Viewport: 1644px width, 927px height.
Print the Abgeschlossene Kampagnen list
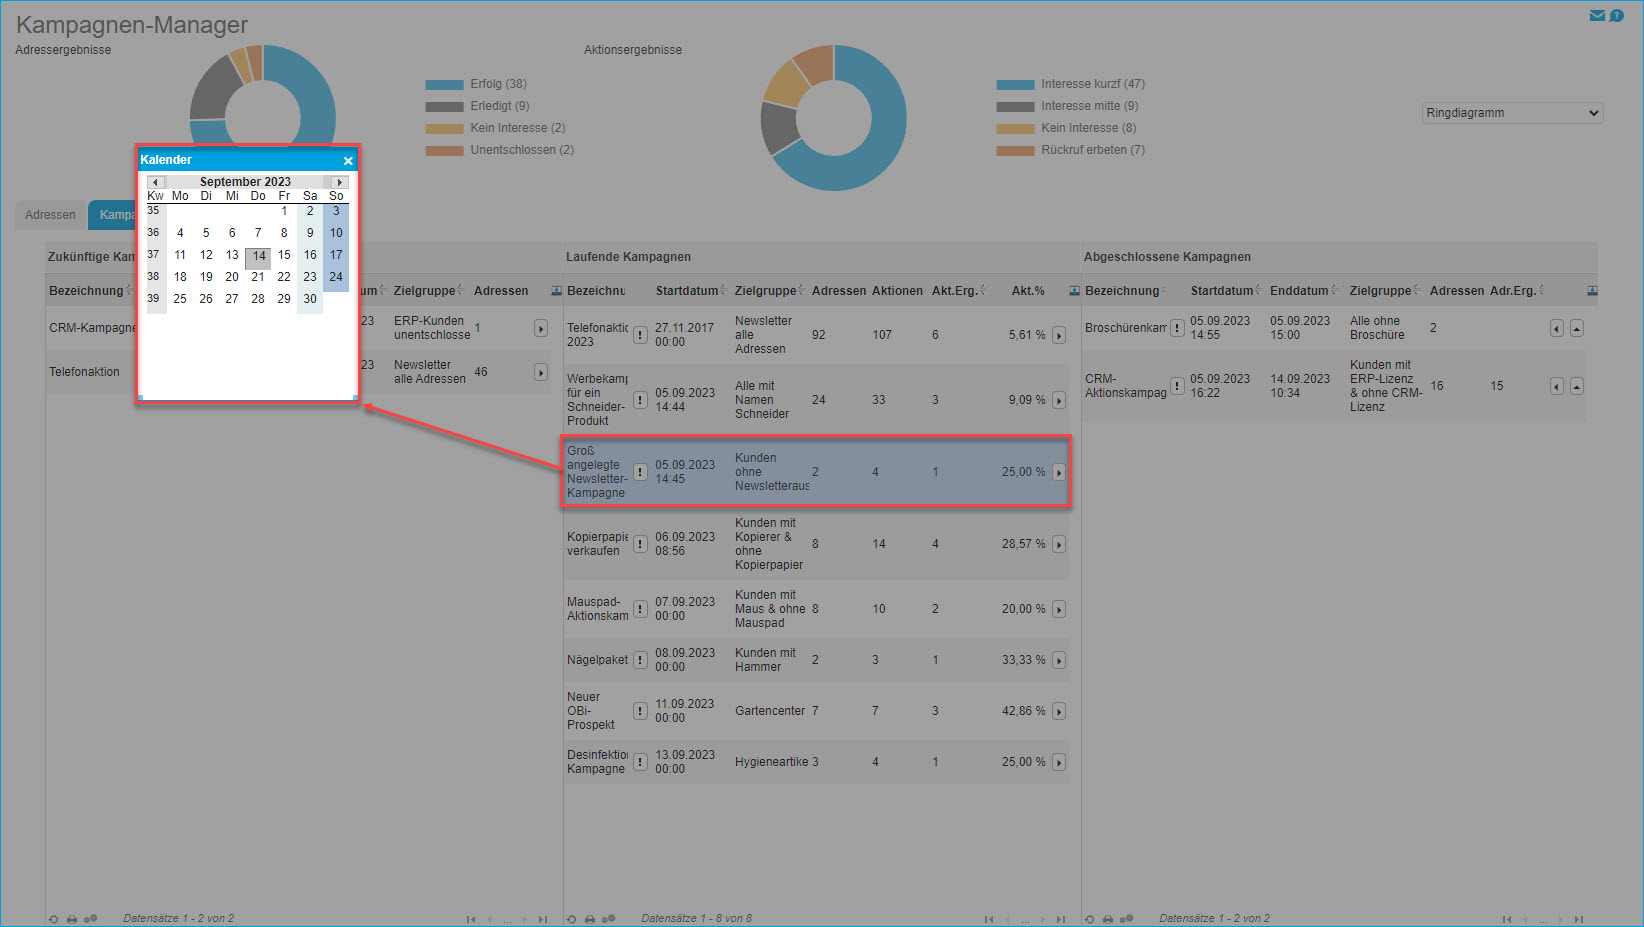(1108, 919)
